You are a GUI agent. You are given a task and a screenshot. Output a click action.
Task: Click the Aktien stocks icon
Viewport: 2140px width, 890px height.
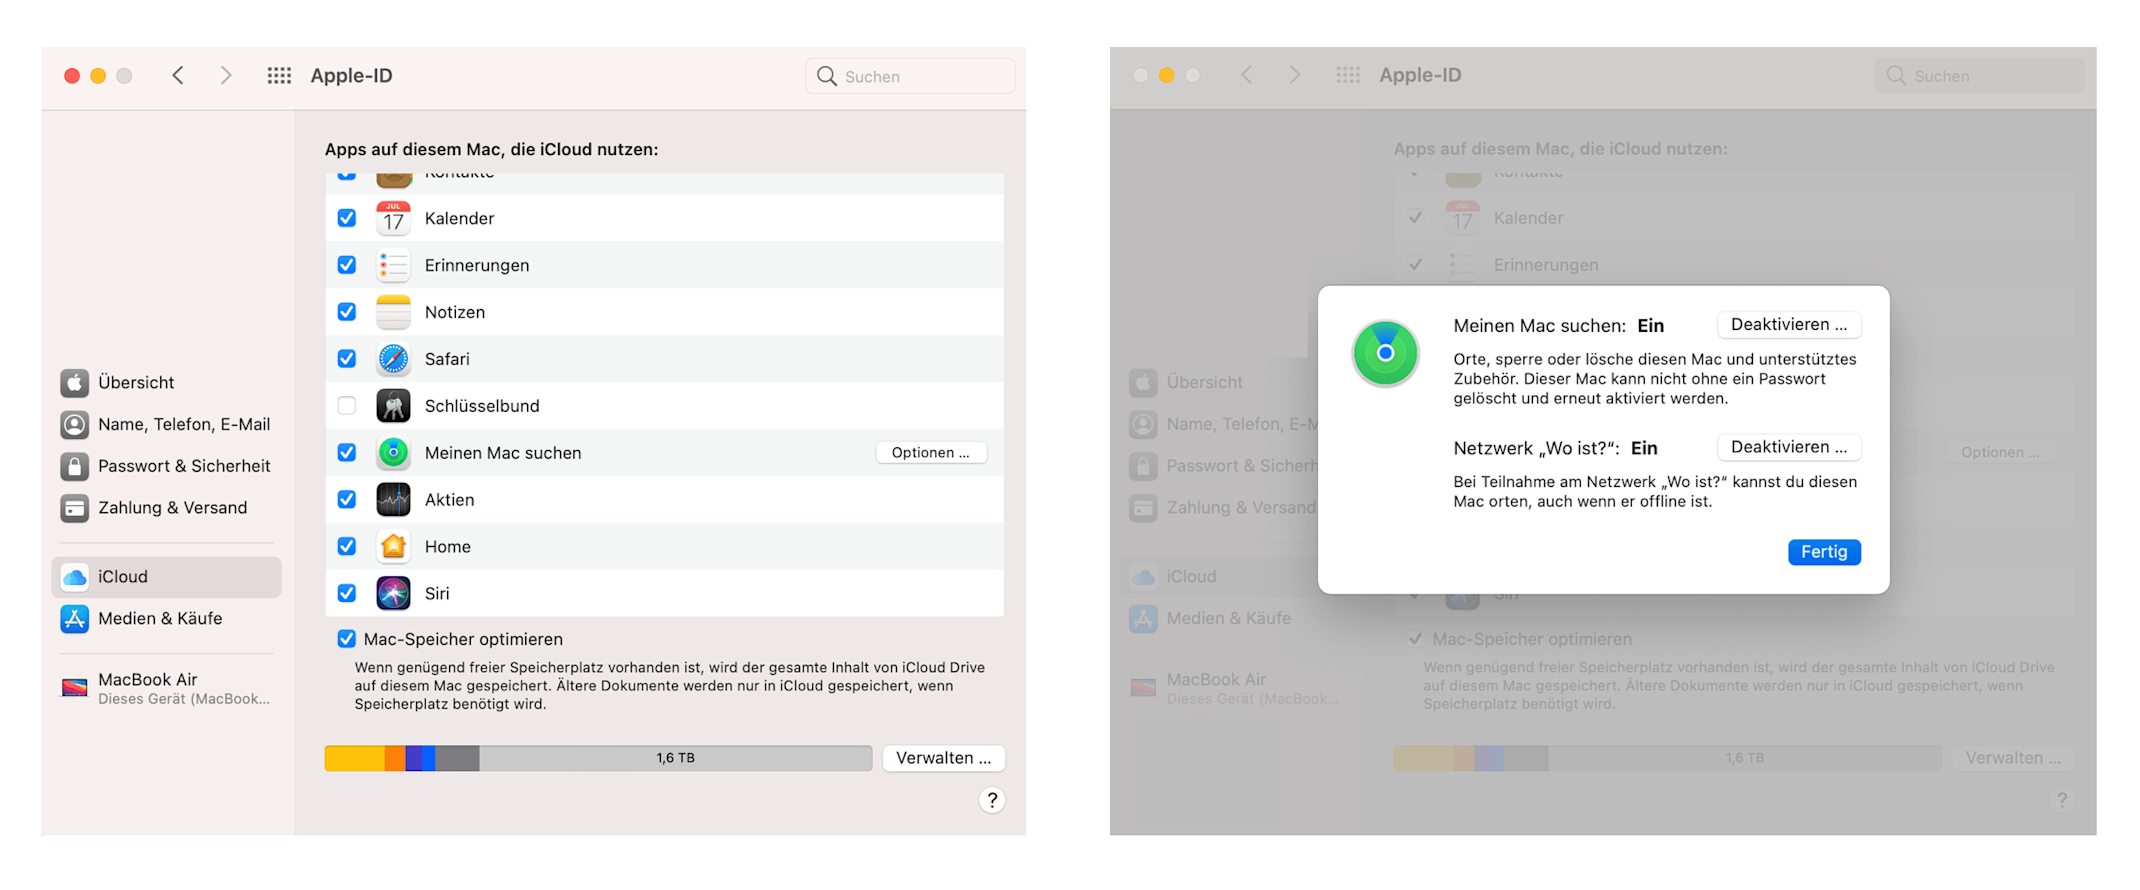[394, 500]
